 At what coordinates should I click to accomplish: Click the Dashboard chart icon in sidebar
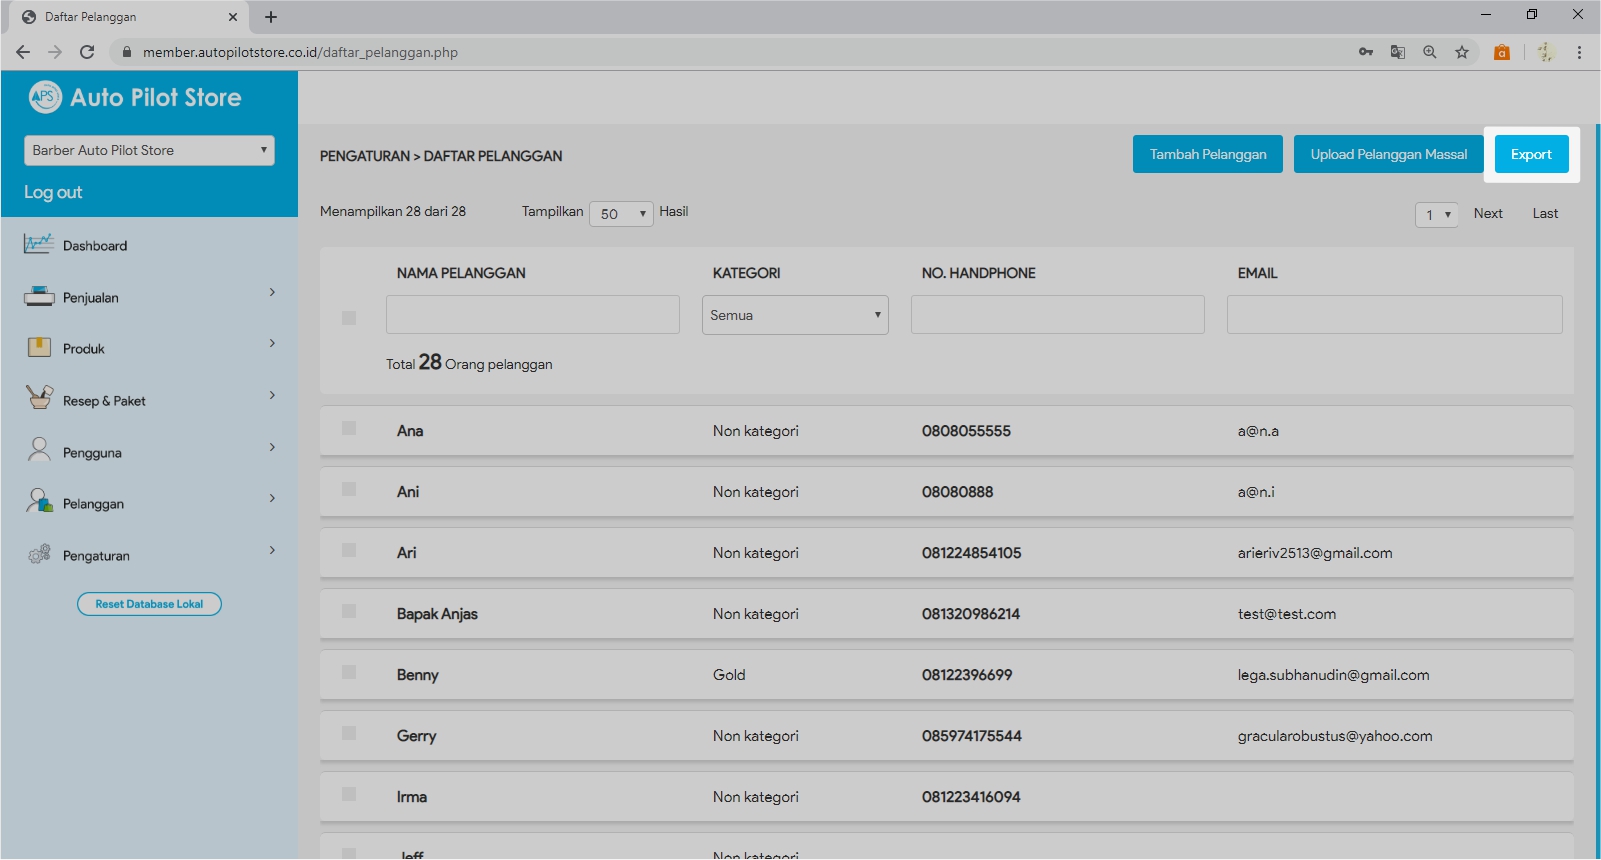(x=39, y=244)
